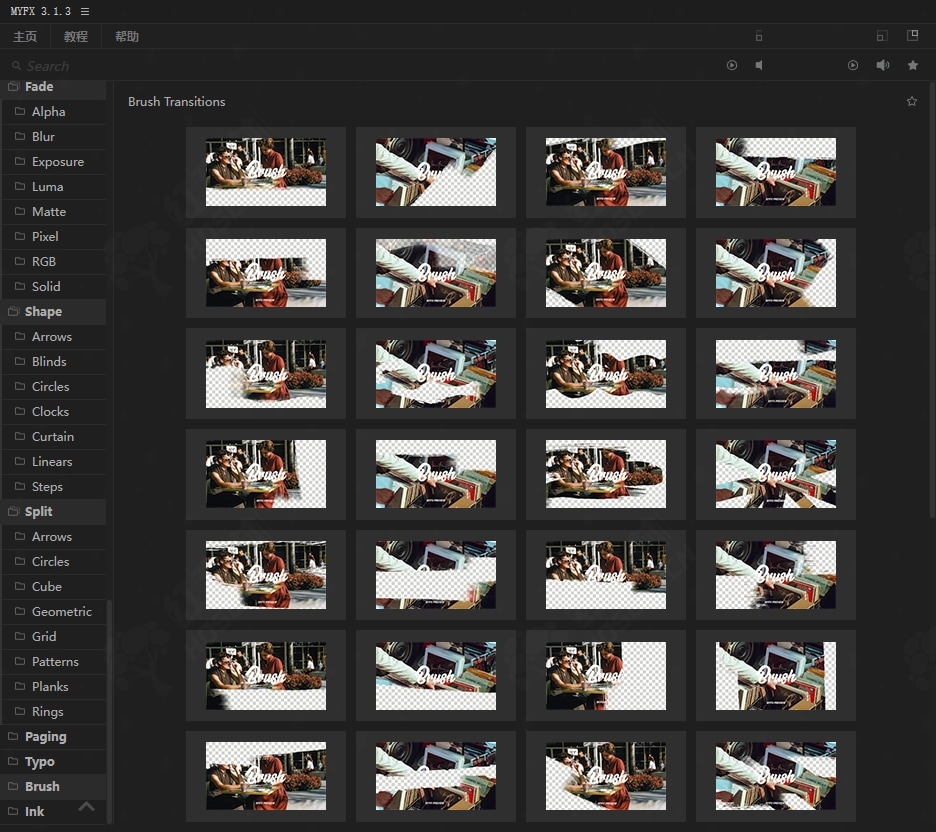Toggle the loud speaker sound icon
The height and width of the screenshot is (832, 936).
click(x=883, y=65)
